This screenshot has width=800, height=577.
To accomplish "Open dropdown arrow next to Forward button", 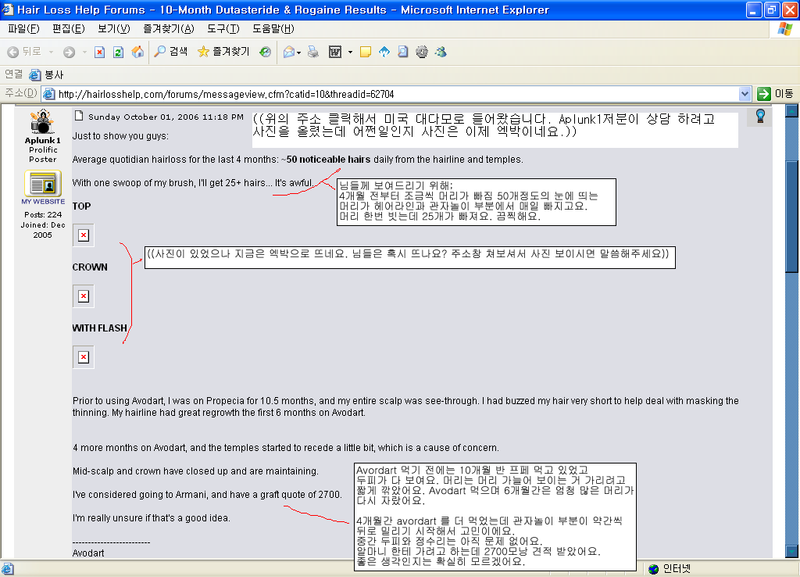I will click(84, 52).
